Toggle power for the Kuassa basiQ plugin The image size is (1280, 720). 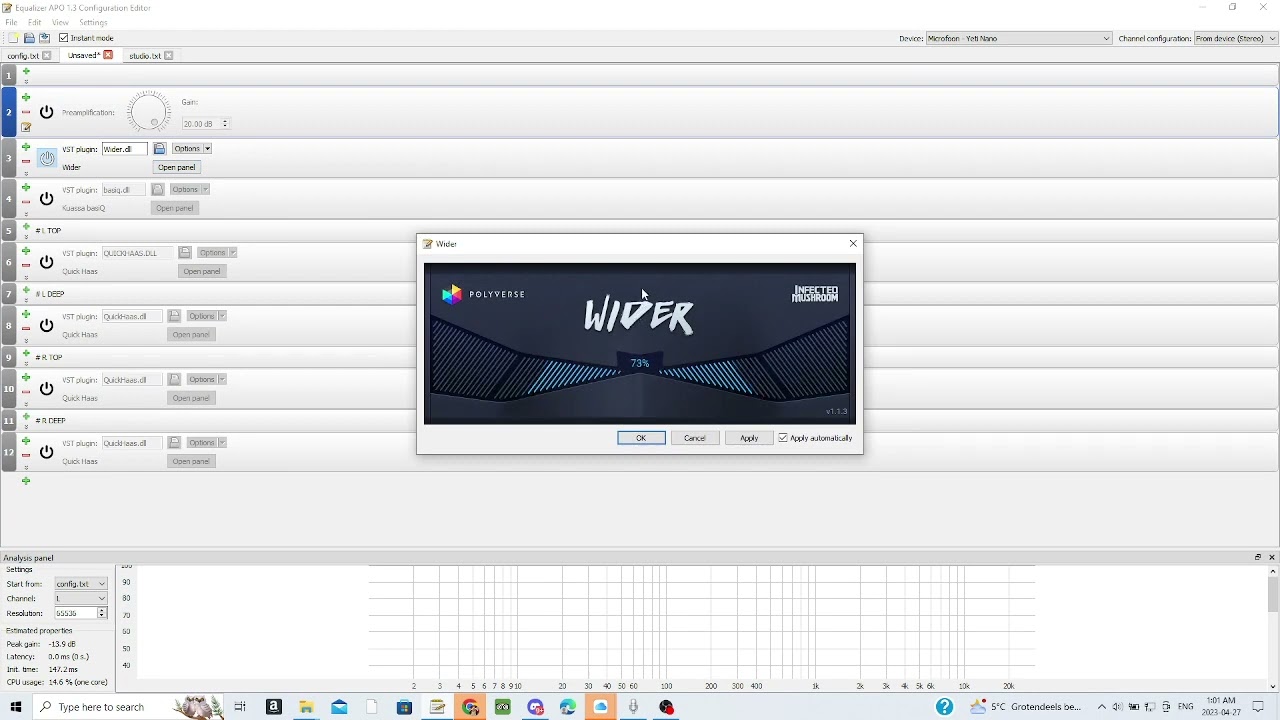click(46, 198)
